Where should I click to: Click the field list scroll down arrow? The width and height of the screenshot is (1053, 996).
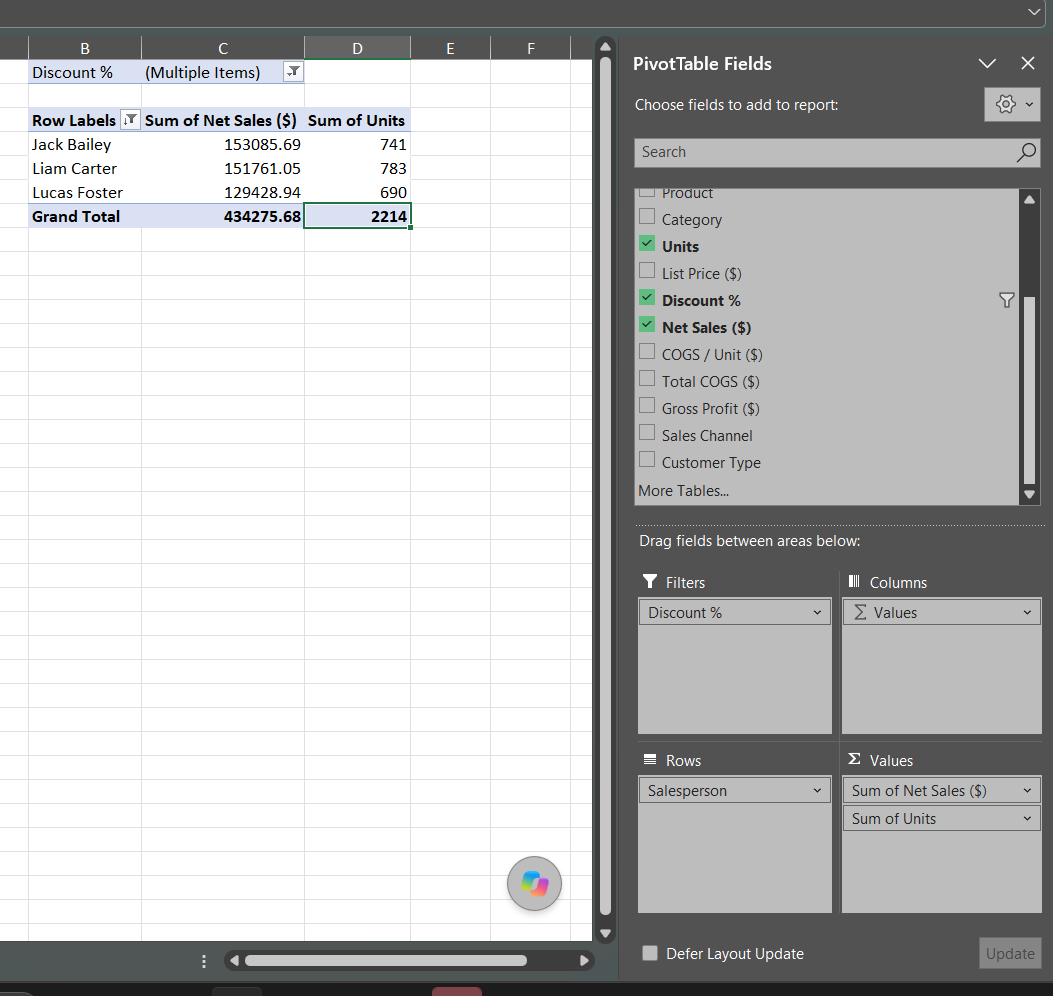pos(1029,495)
